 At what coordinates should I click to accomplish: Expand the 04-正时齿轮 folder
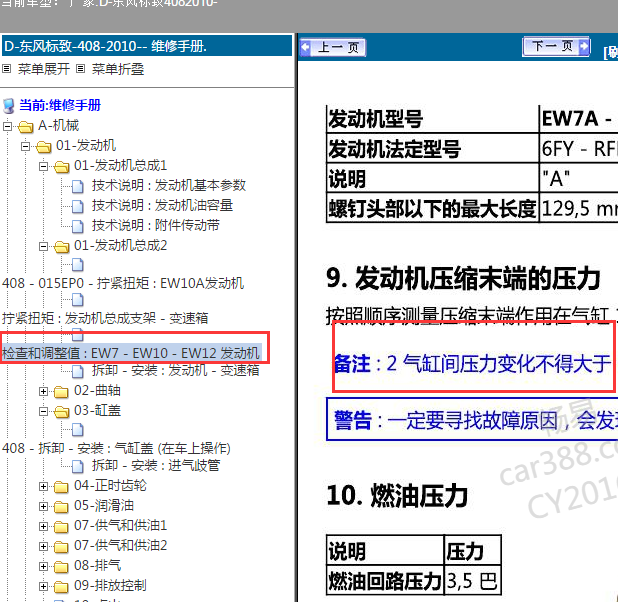pos(43,486)
